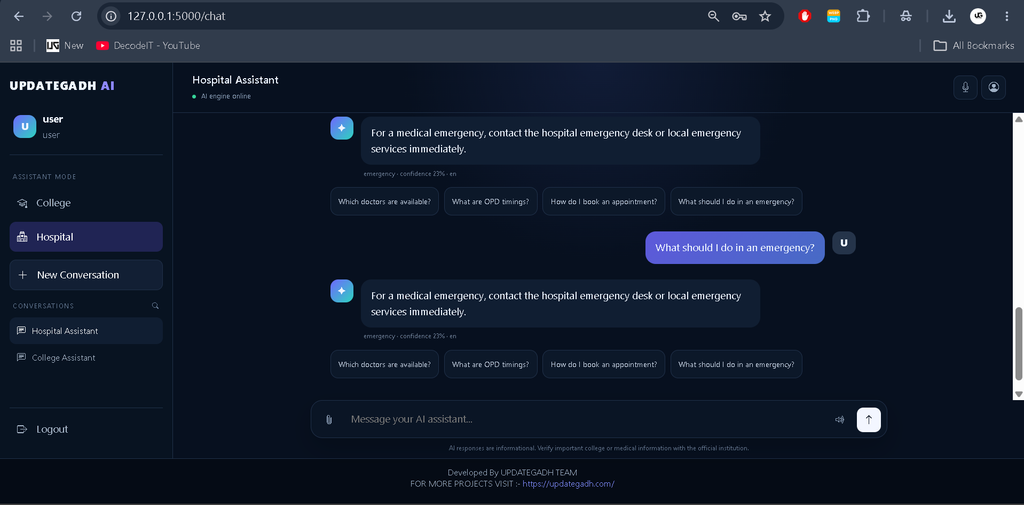The height and width of the screenshot is (505, 1024).
Task: Click lower 'What should I do in an emergency?' chip
Action: point(736,365)
